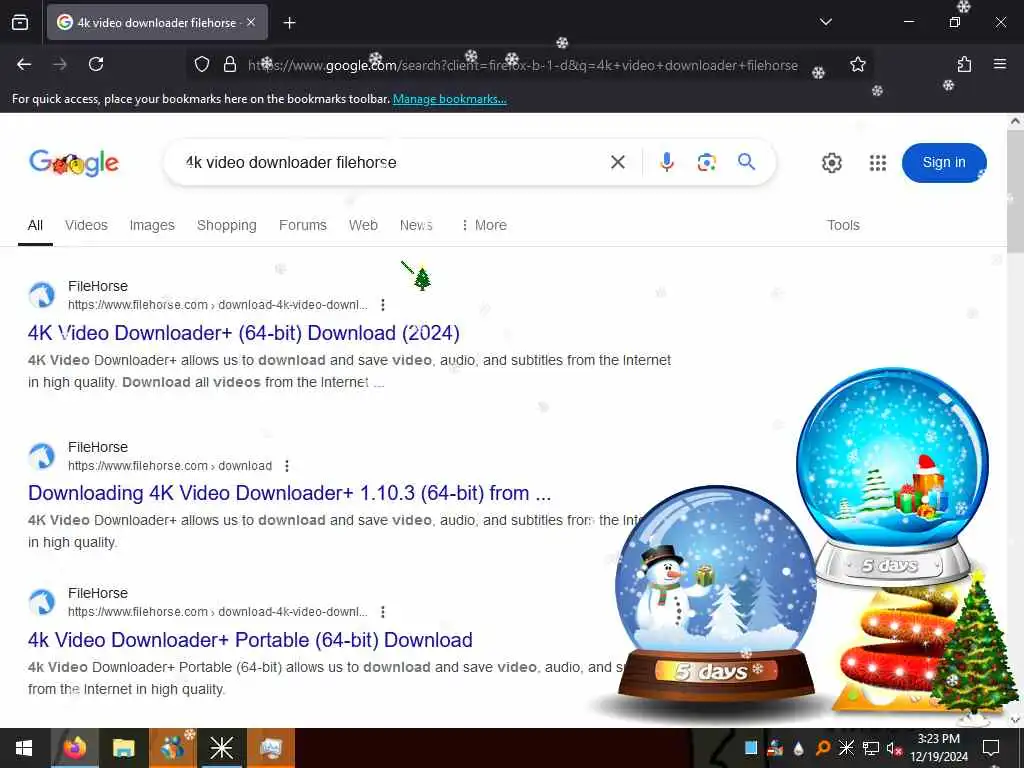Click the first result's FileHorse favicon

tap(42, 295)
